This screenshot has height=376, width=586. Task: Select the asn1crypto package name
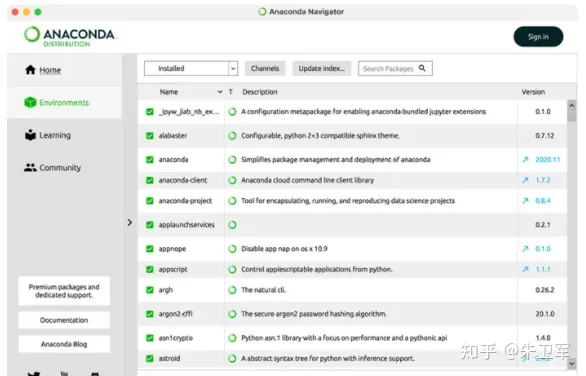pos(176,338)
